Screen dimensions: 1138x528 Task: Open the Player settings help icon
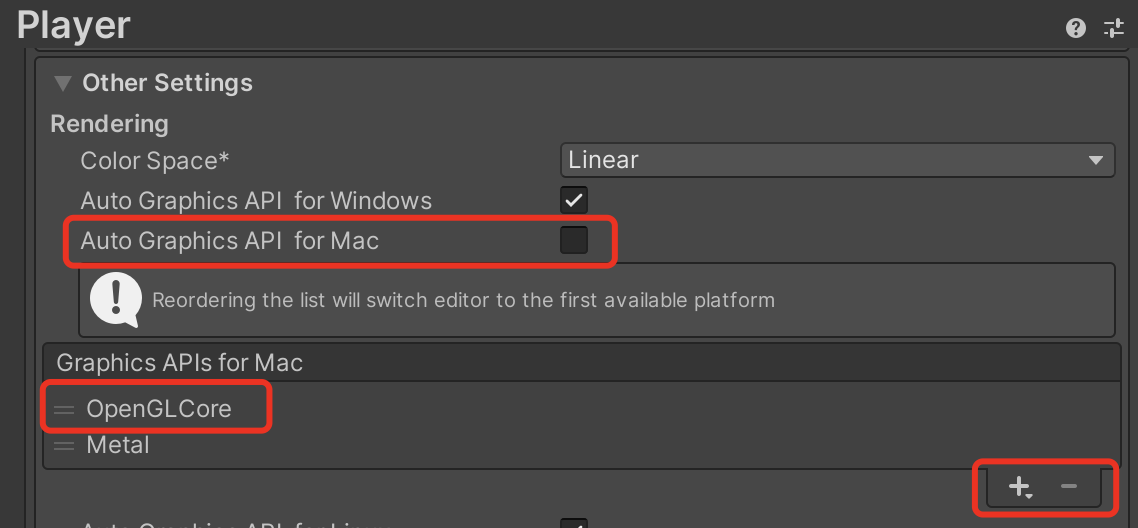tap(1076, 28)
